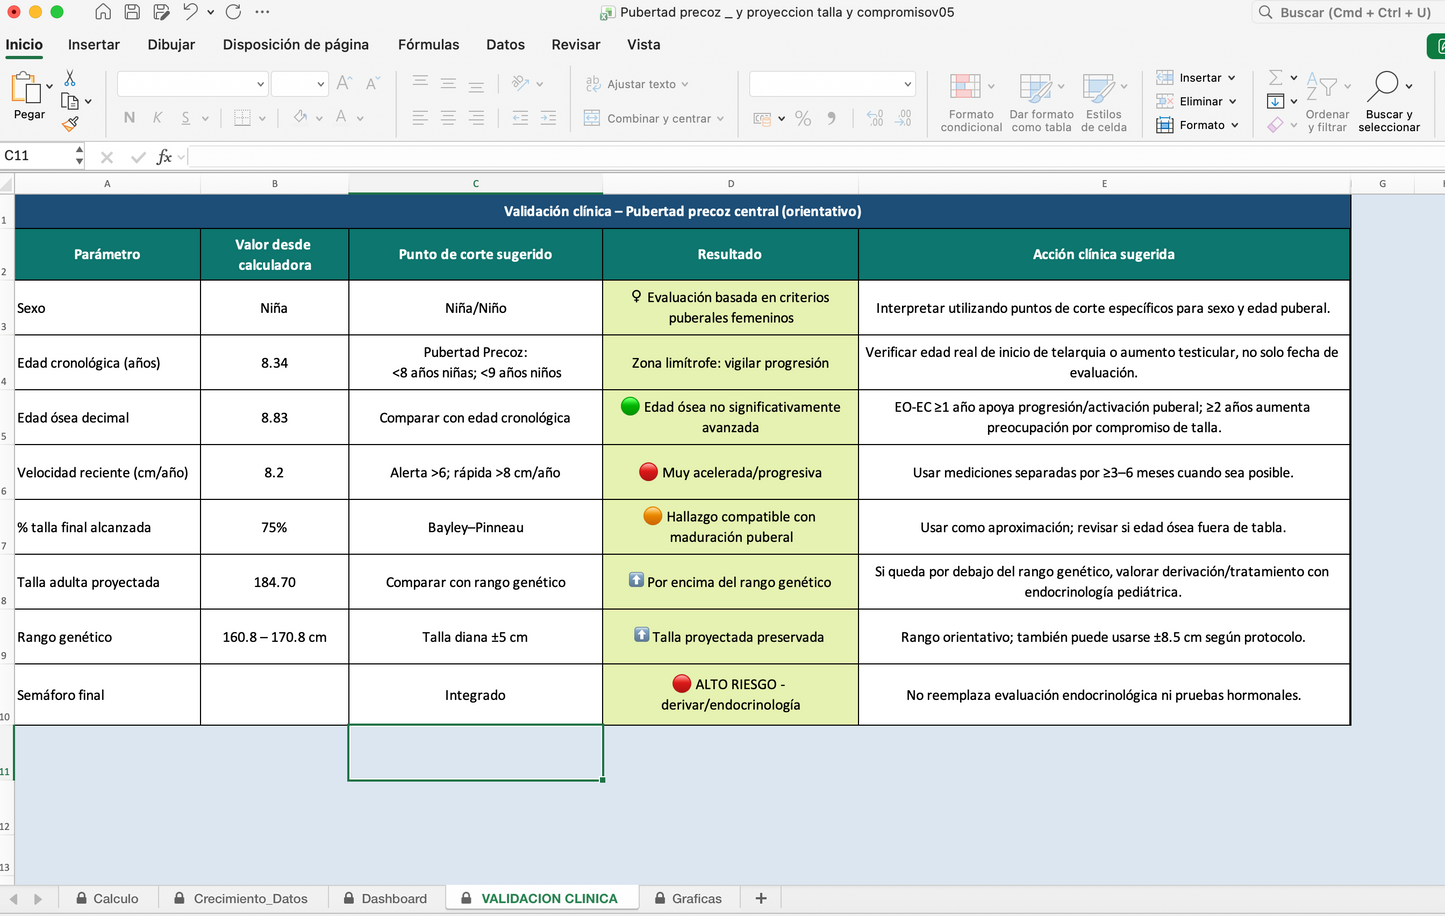Click the cell borders icon
The height and width of the screenshot is (916, 1445).
(242, 118)
